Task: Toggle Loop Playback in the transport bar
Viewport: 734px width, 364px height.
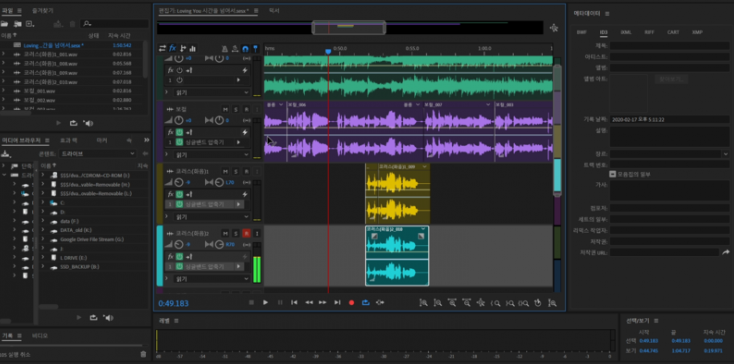Action: [366, 302]
